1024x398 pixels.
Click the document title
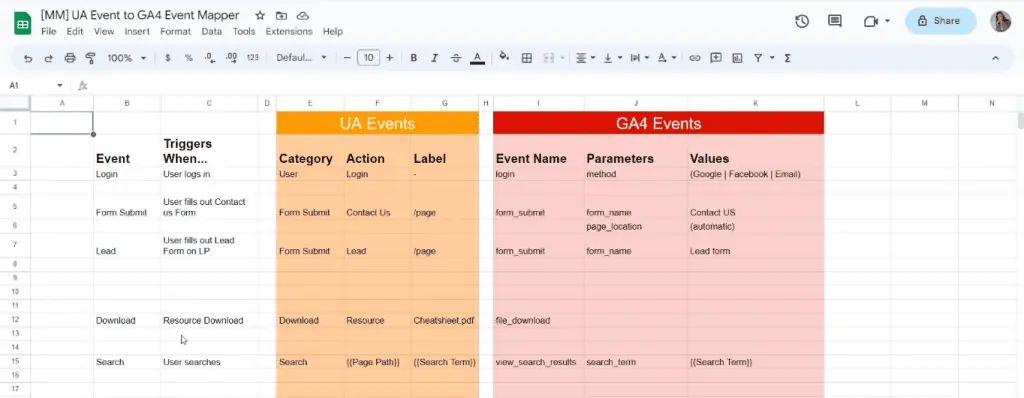point(140,15)
